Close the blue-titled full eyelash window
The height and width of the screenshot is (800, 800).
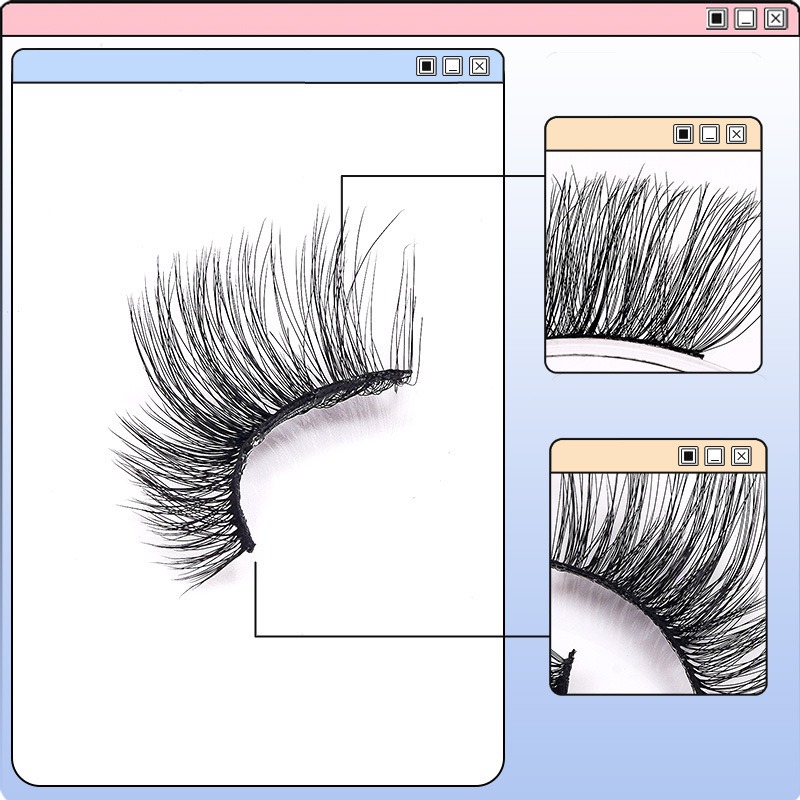(x=479, y=66)
